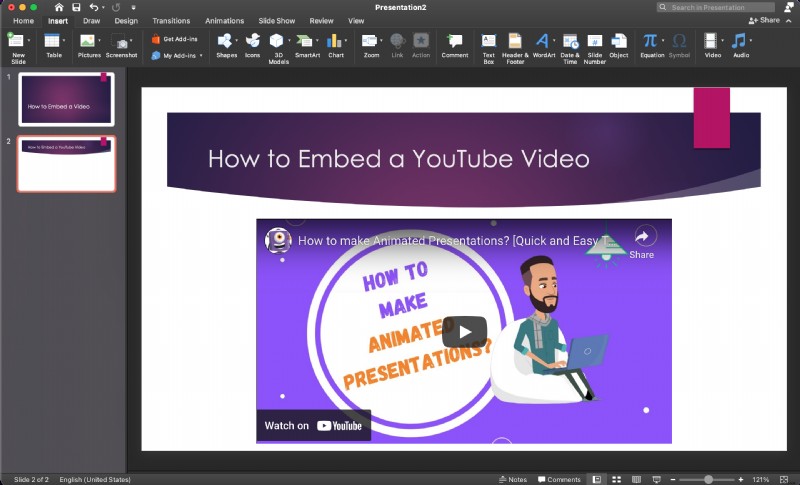Switch to Slide Sorter view
The image size is (800, 485).
click(616, 479)
